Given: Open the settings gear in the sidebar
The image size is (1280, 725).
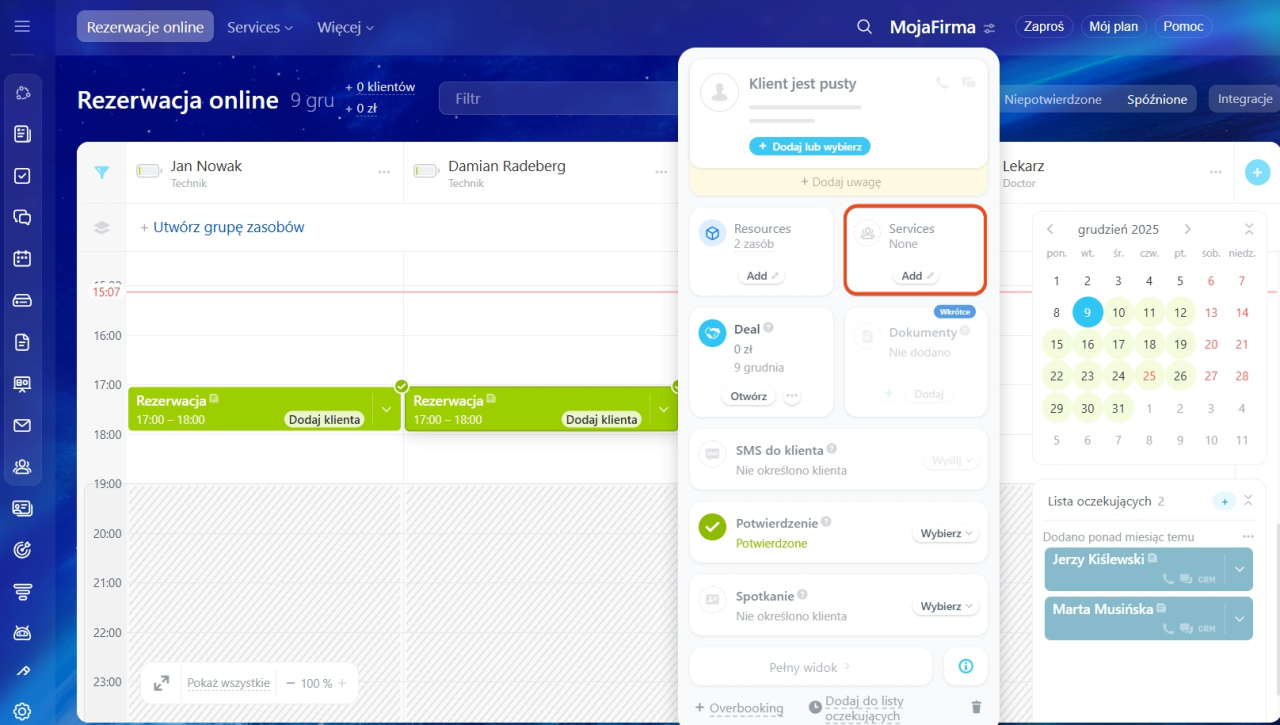Looking at the screenshot, I should click(x=22, y=712).
